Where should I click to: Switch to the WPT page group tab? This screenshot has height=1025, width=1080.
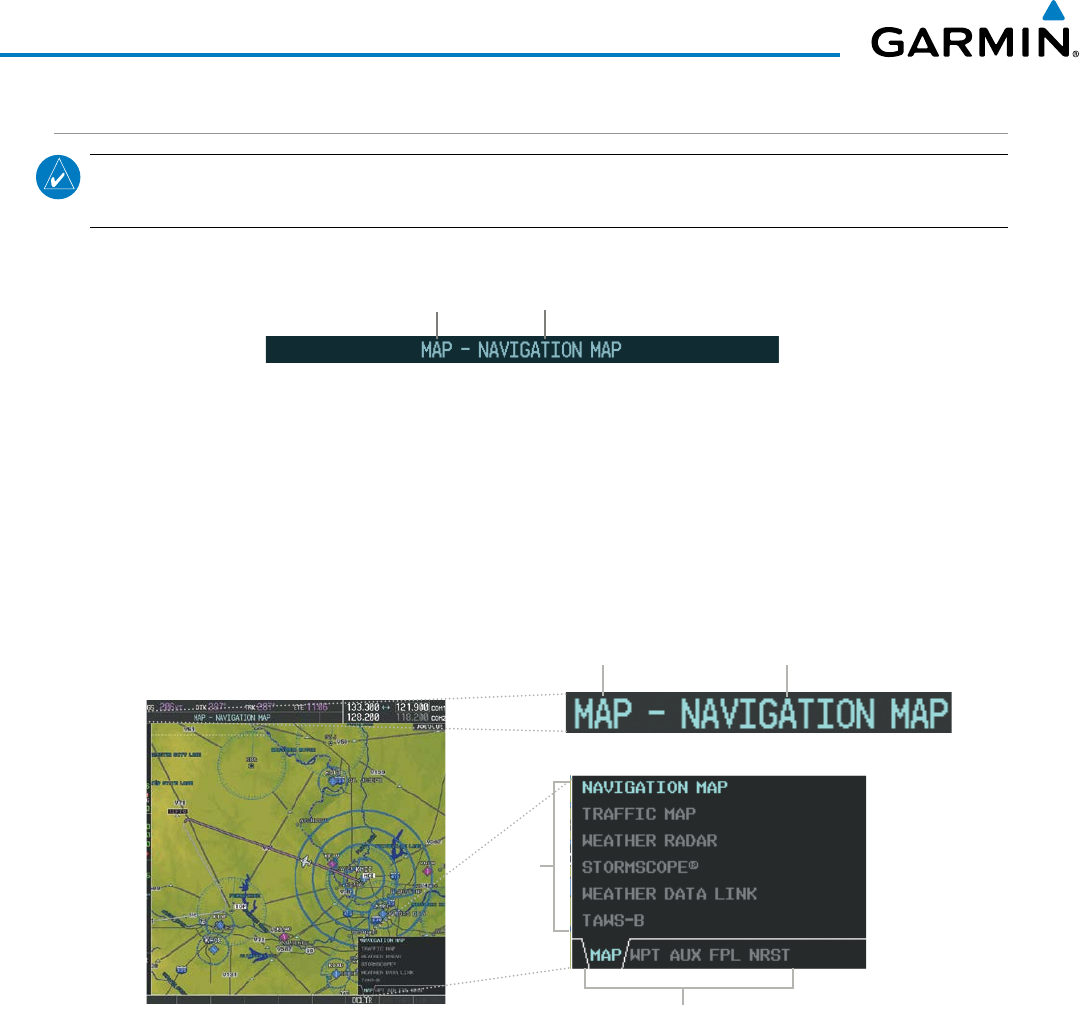coord(645,955)
